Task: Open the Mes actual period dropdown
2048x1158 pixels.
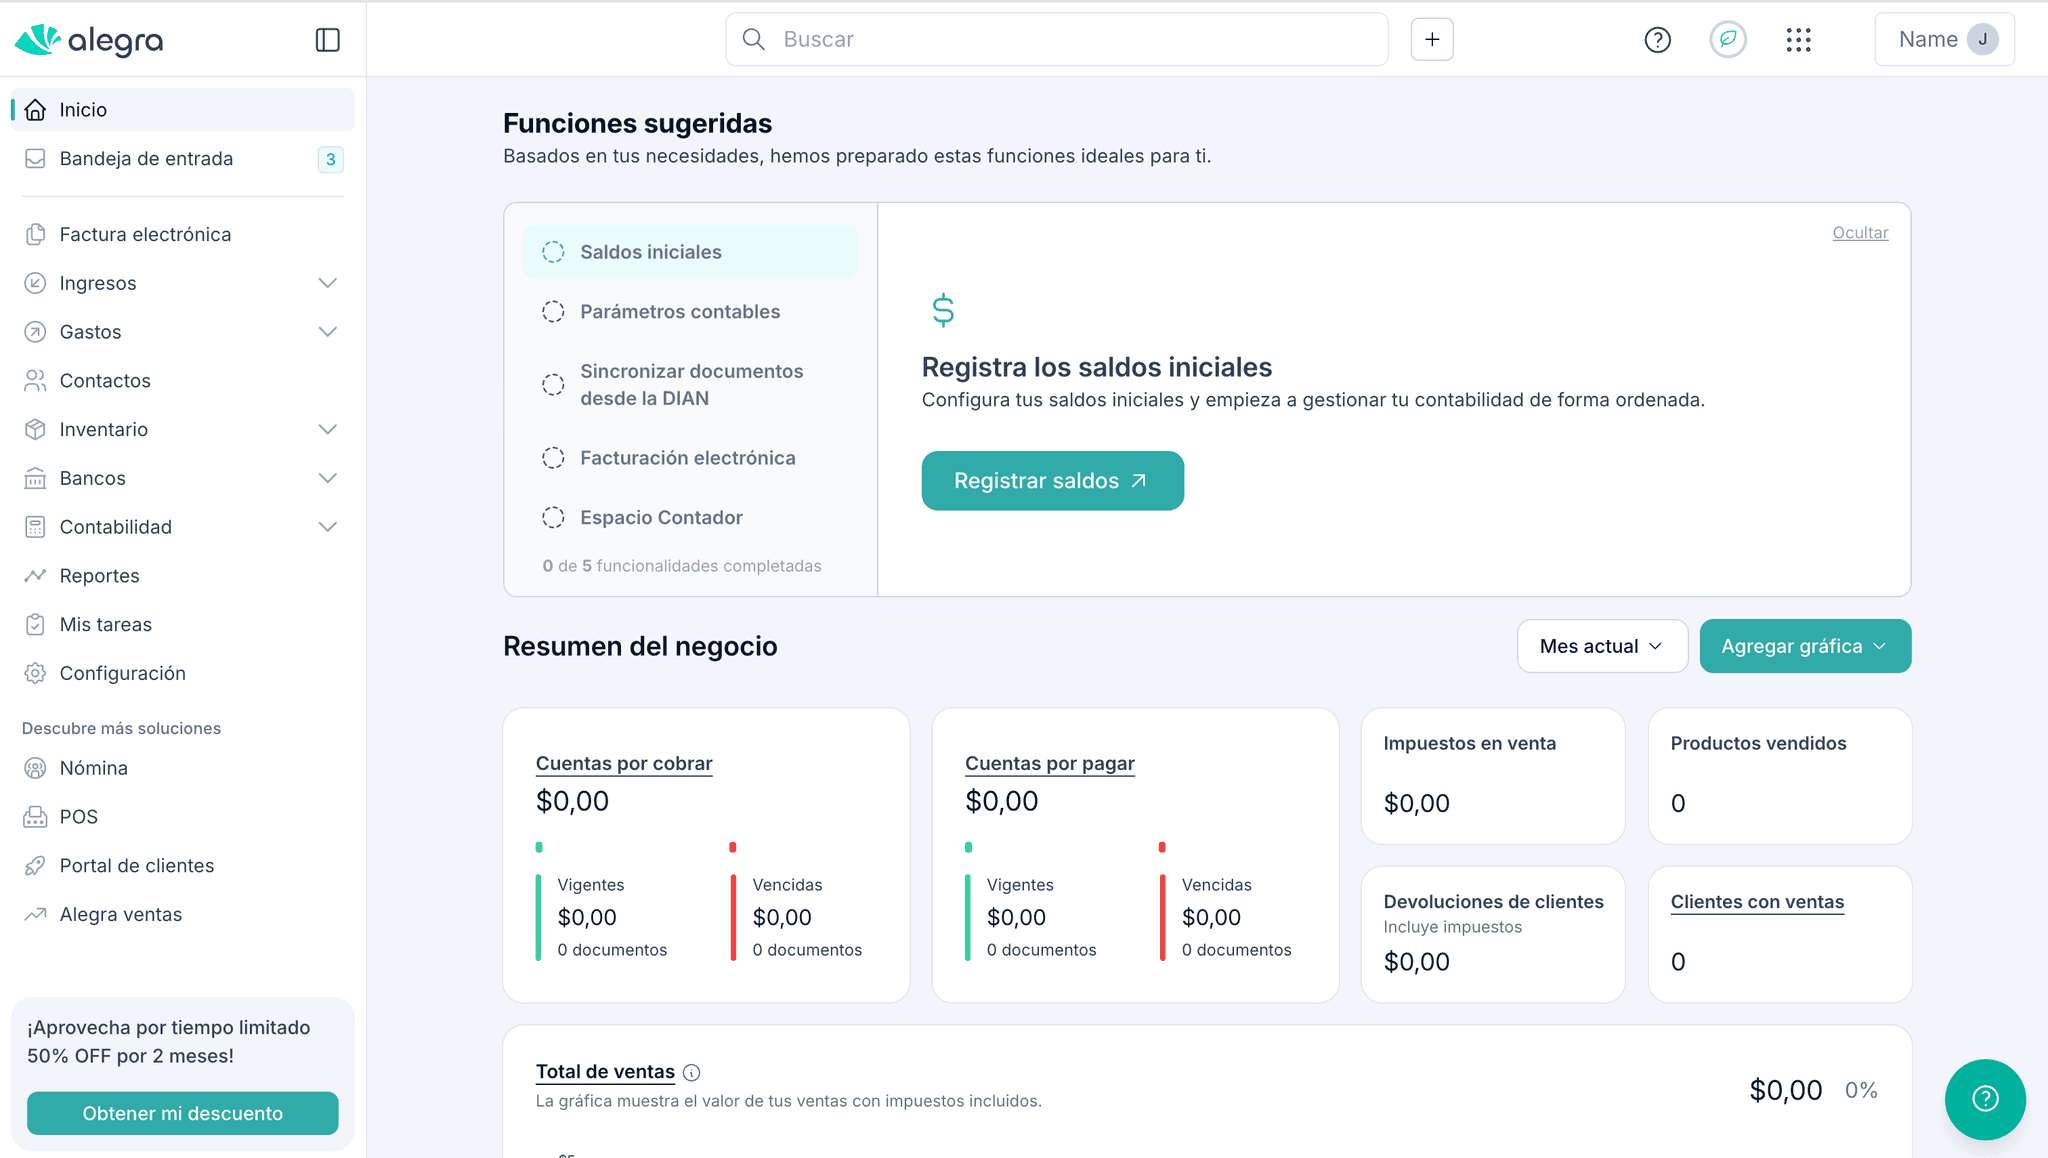Action: point(1601,646)
